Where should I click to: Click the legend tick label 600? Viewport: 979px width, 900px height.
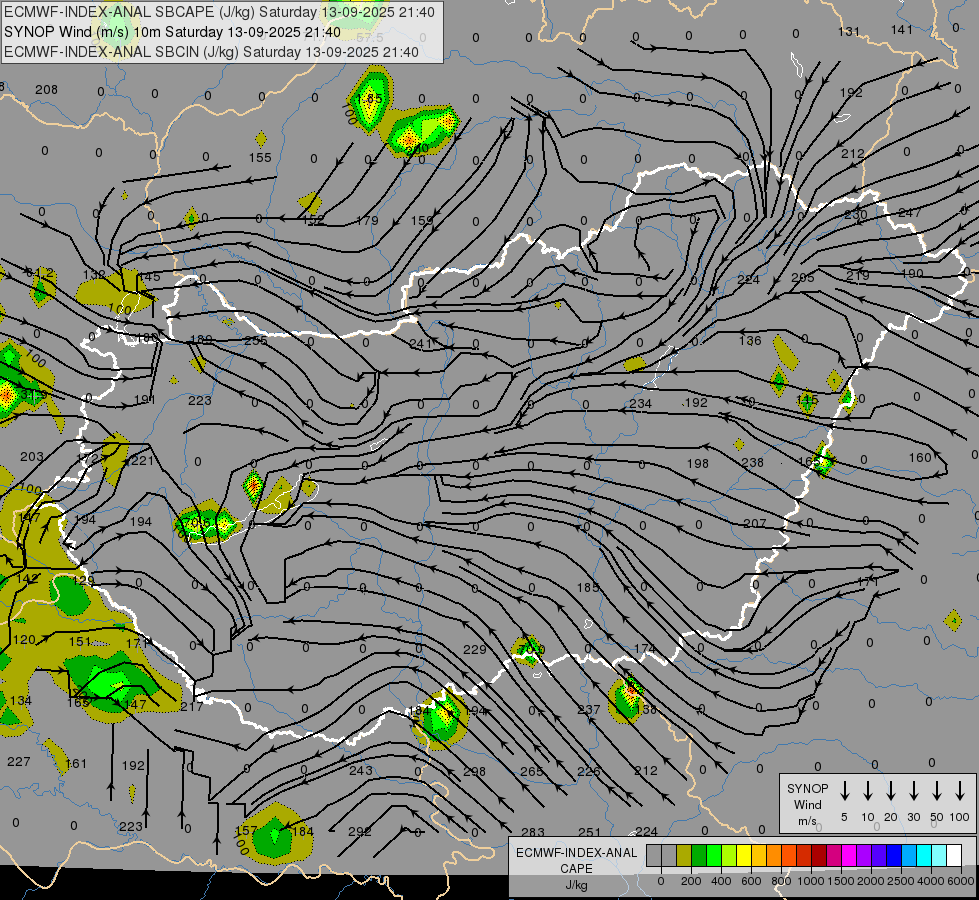pos(751,881)
